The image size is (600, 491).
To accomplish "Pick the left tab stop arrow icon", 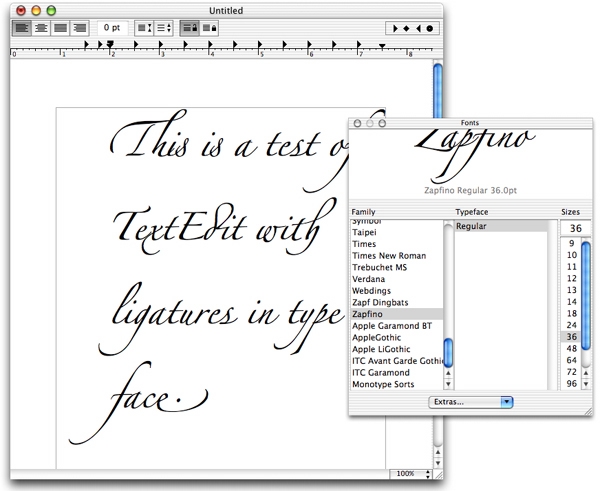I will (395, 28).
